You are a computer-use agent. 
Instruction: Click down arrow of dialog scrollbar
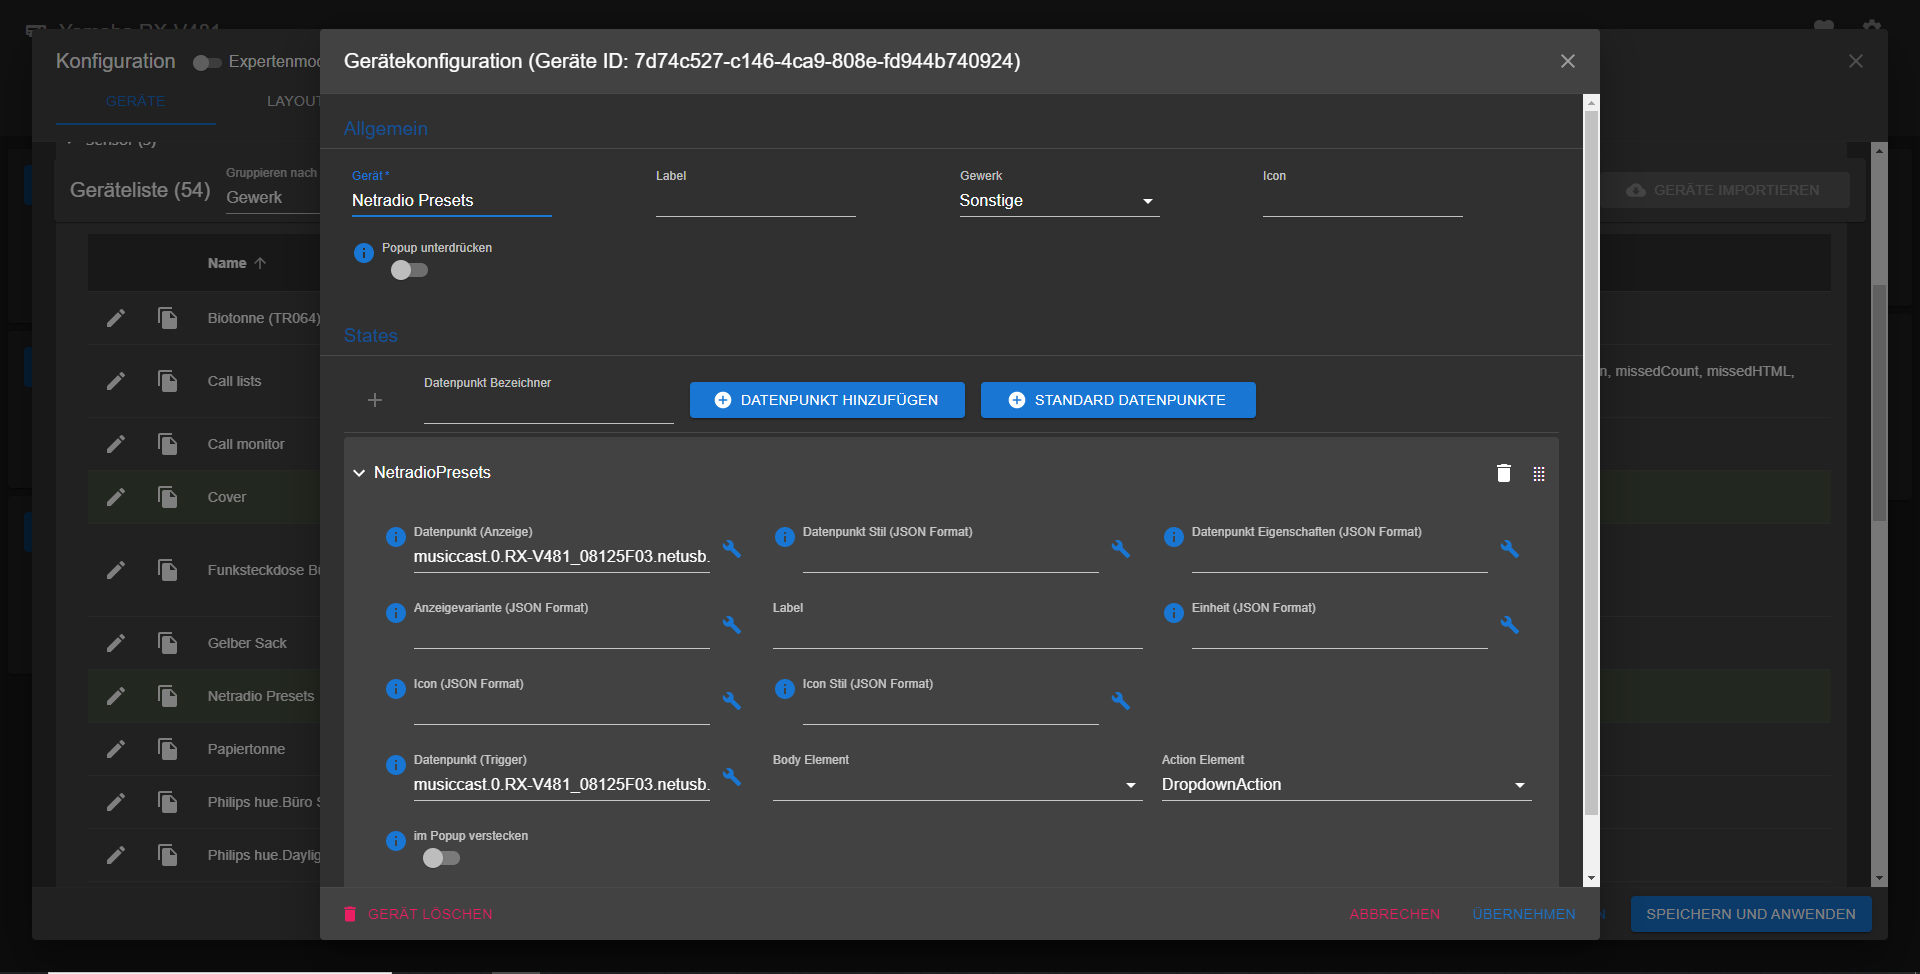coord(1591,879)
